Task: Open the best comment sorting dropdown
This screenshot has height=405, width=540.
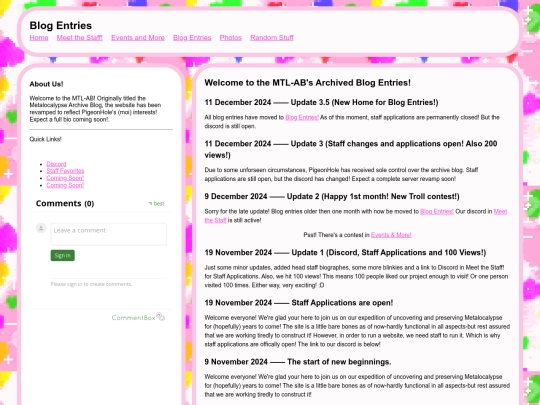Action: tap(156, 204)
